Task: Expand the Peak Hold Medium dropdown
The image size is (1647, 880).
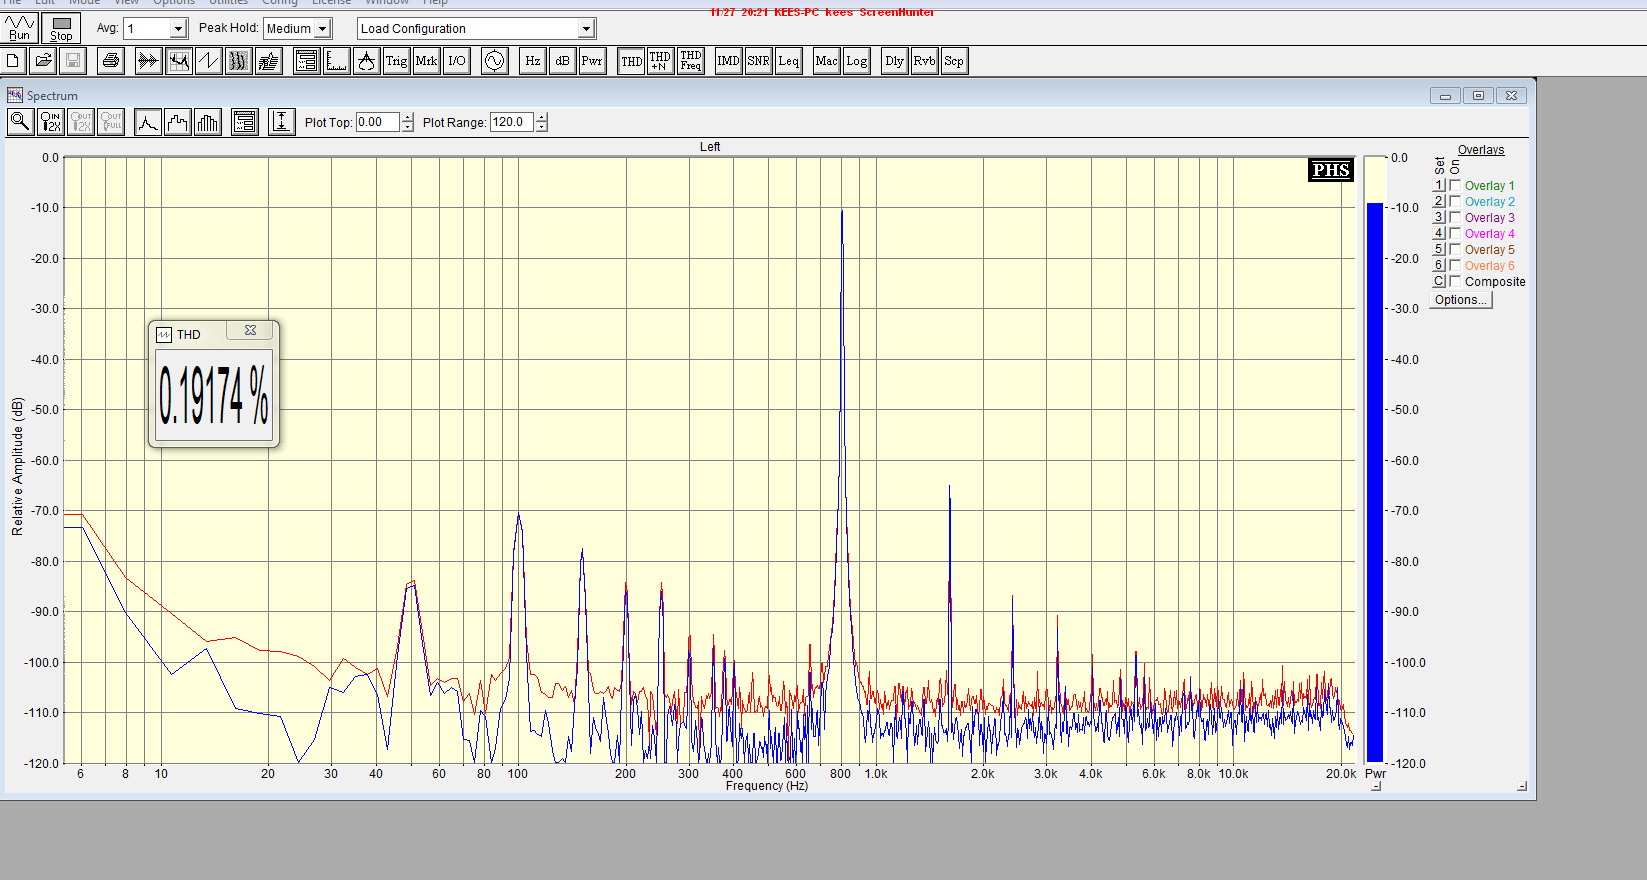Action: [323, 29]
